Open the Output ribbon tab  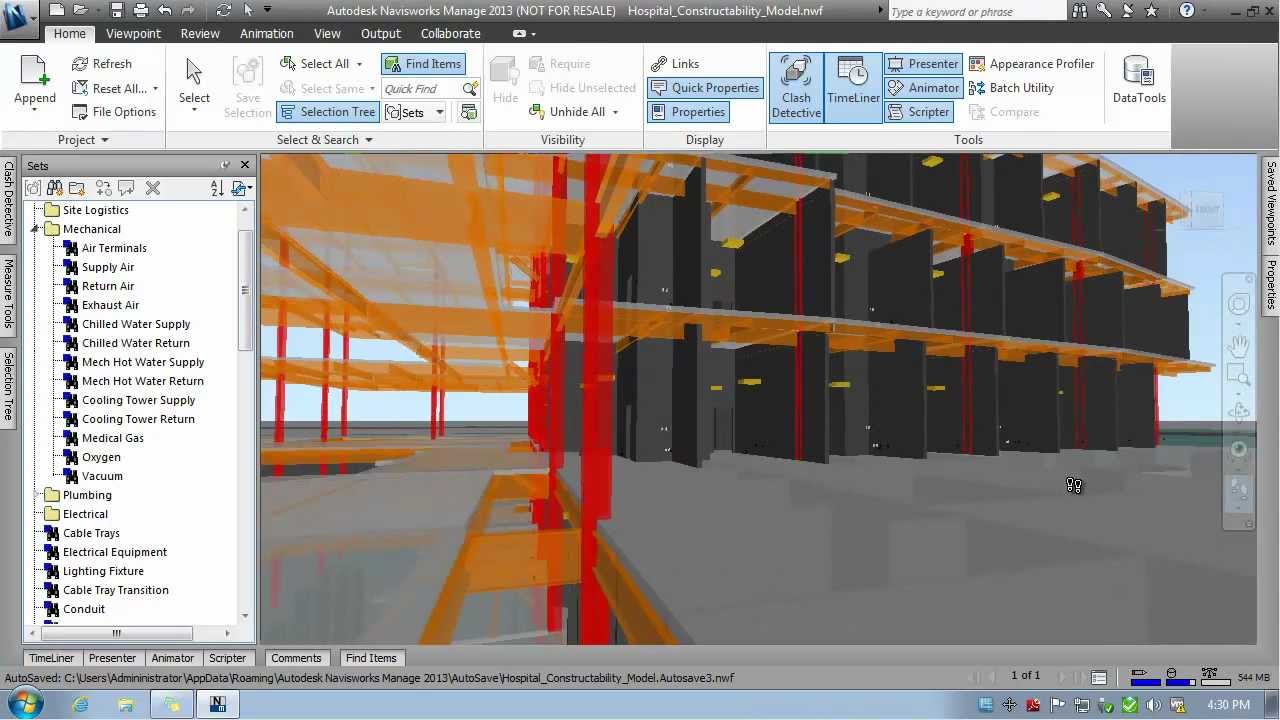tap(381, 33)
